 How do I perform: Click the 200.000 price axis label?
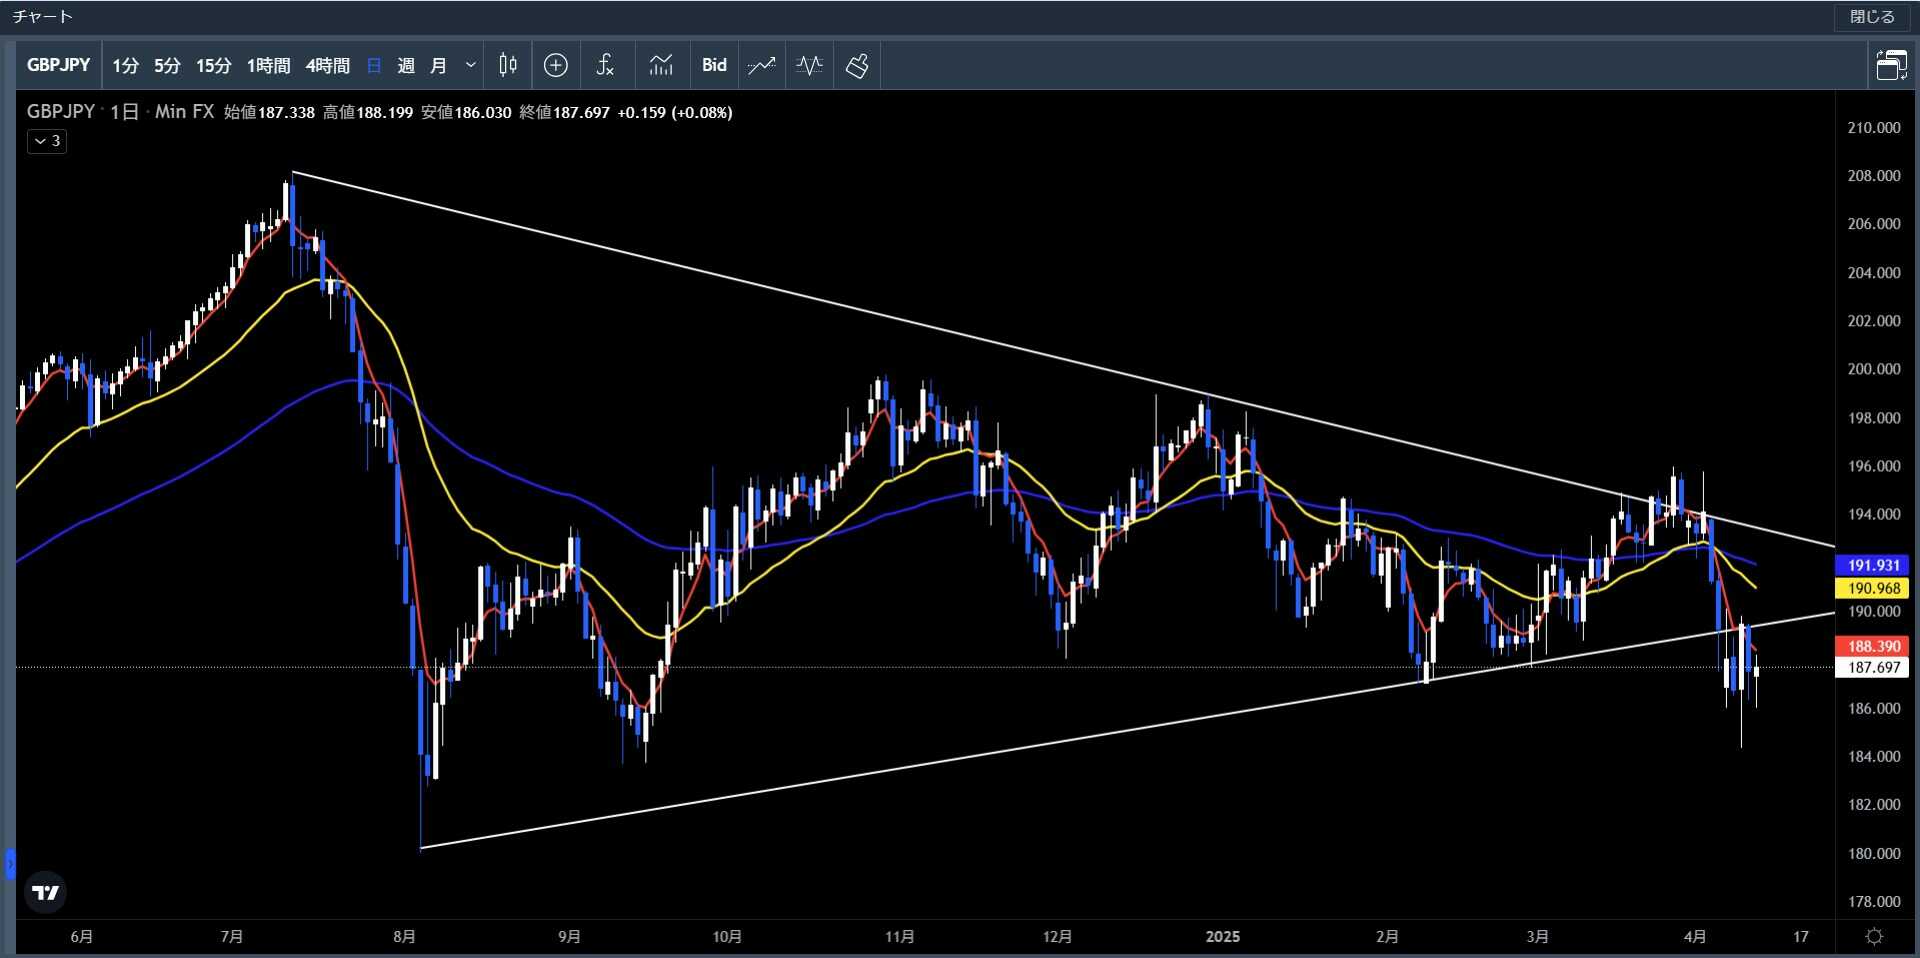pyautogui.click(x=1873, y=369)
